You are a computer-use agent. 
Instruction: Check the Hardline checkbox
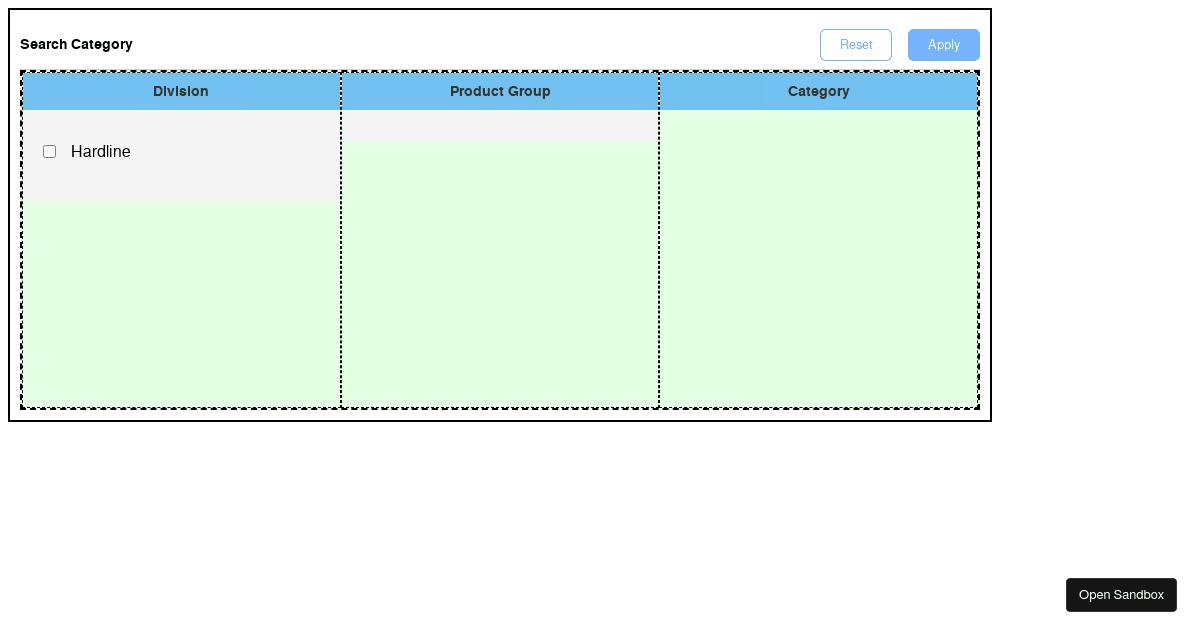[x=49, y=152]
